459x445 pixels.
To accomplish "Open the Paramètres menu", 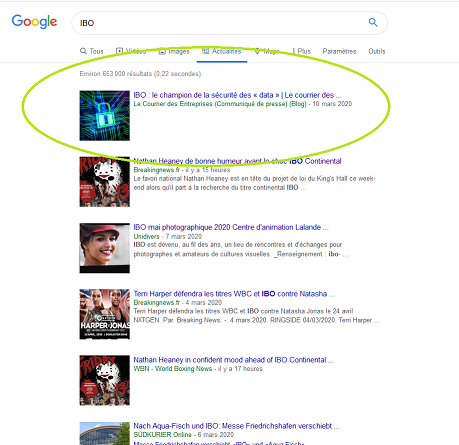I will [x=339, y=51].
